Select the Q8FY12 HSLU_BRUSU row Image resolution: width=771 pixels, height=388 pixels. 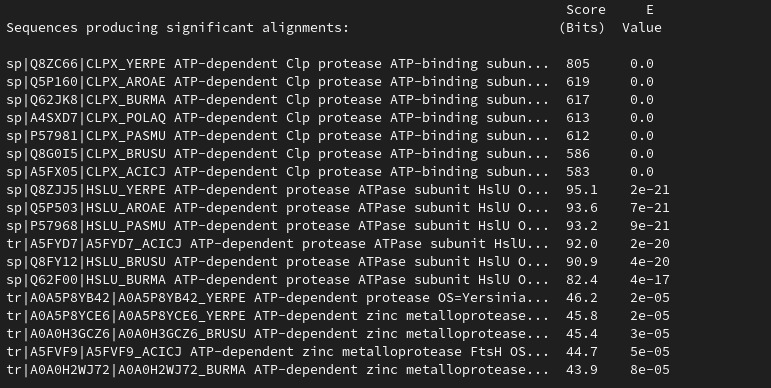click(x=338, y=262)
